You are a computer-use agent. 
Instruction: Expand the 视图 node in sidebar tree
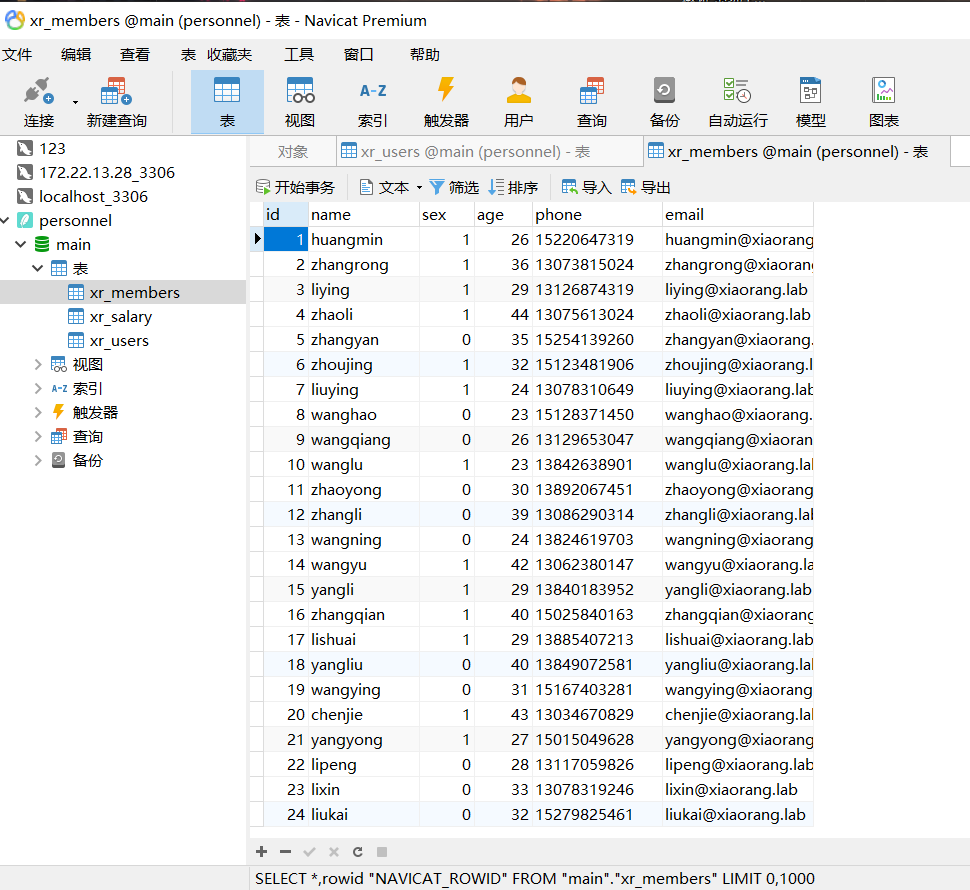(38, 365)
